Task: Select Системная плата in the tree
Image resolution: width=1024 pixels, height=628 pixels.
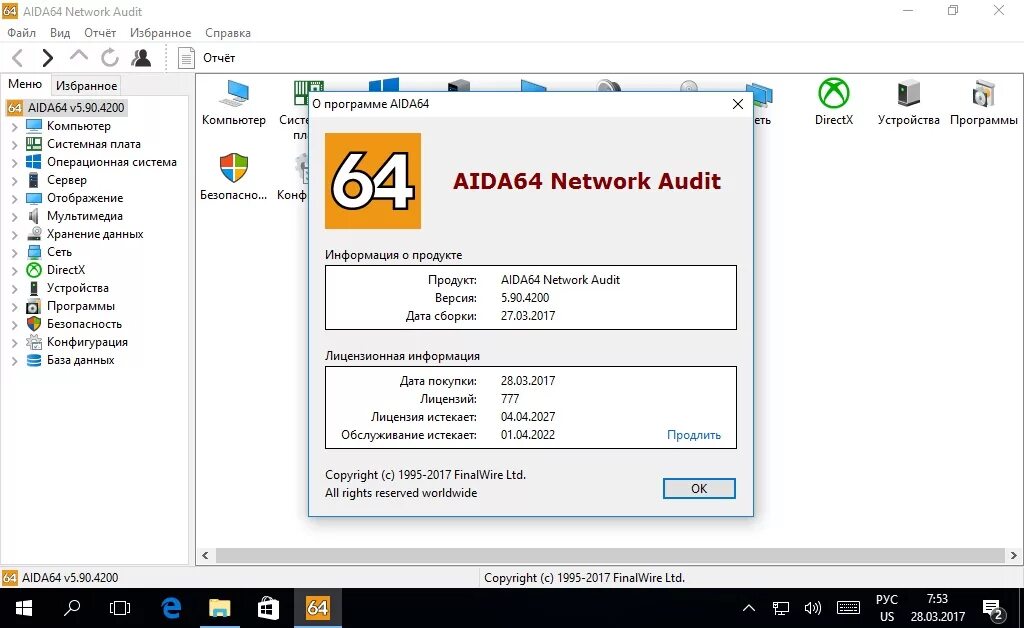Action: coord(83,144)
